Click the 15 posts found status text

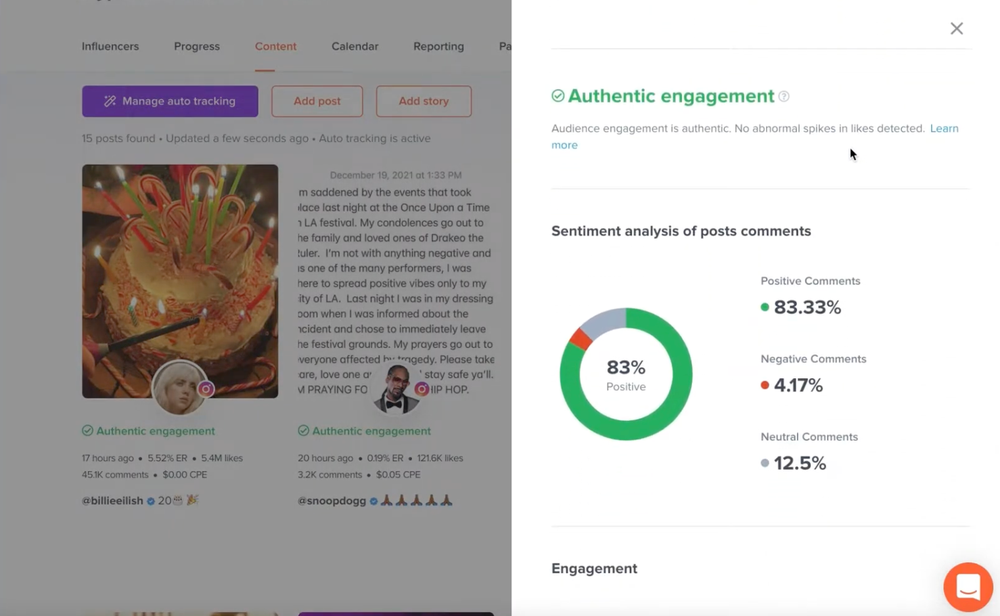119,138
